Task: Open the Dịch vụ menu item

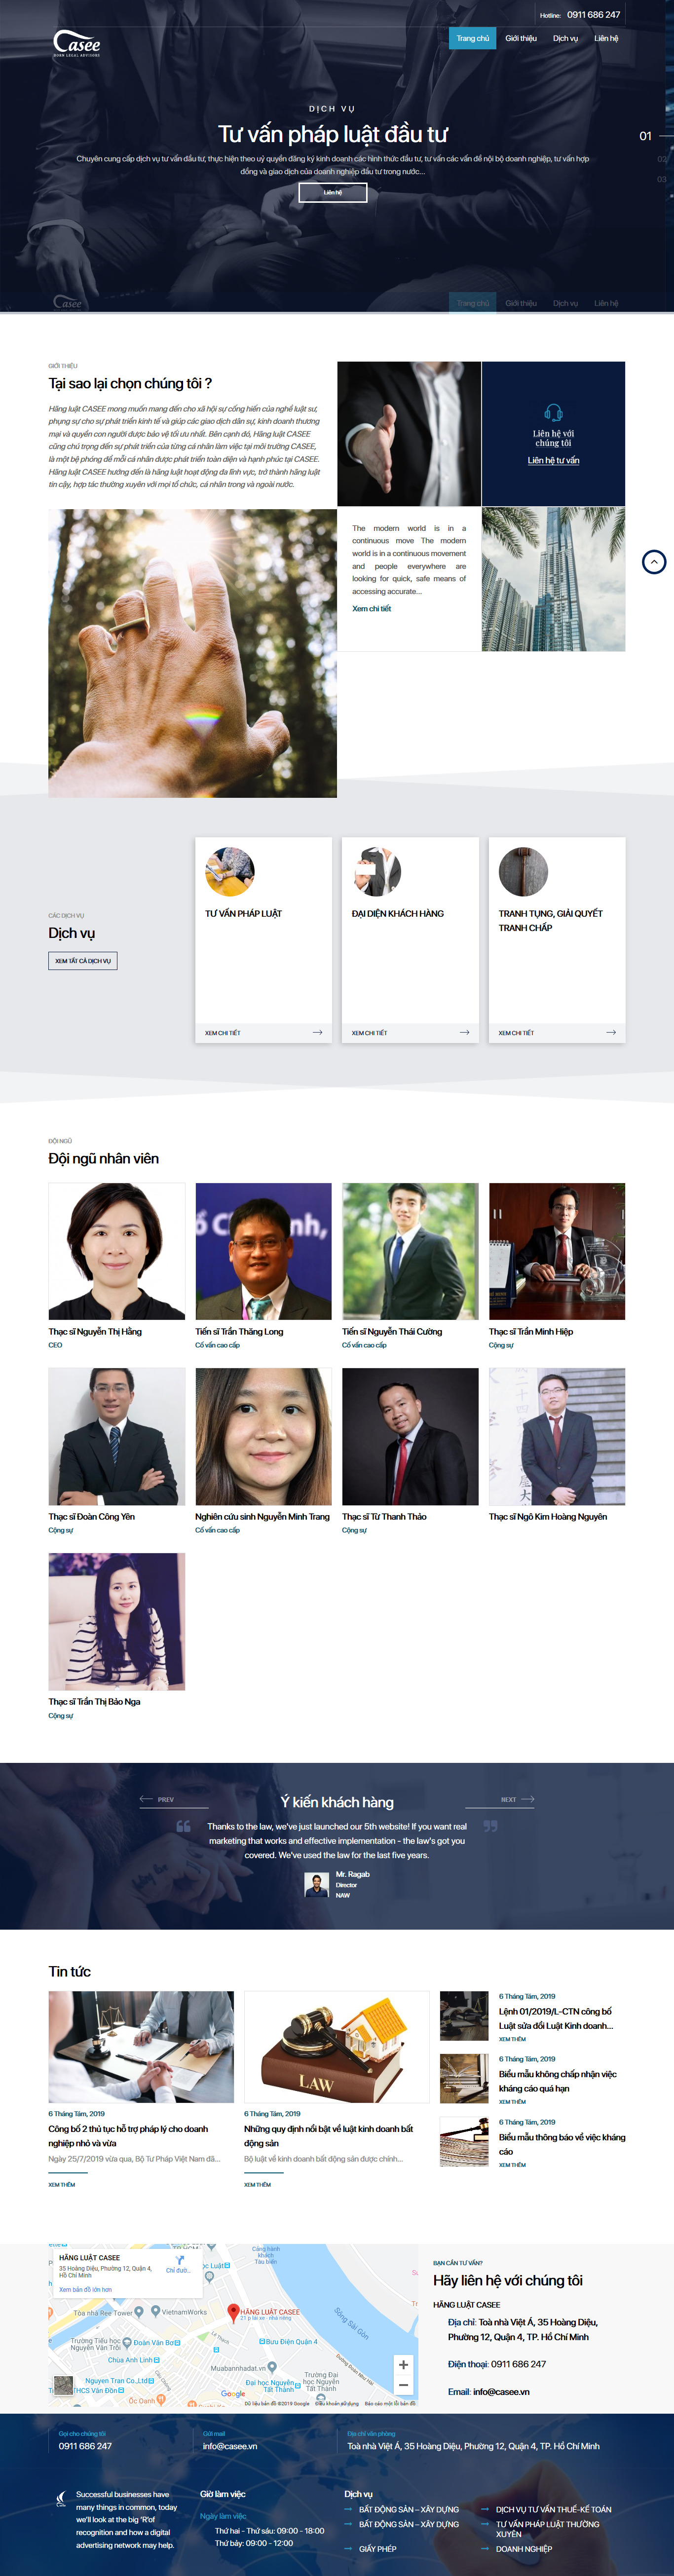Action: pos(565,38)
